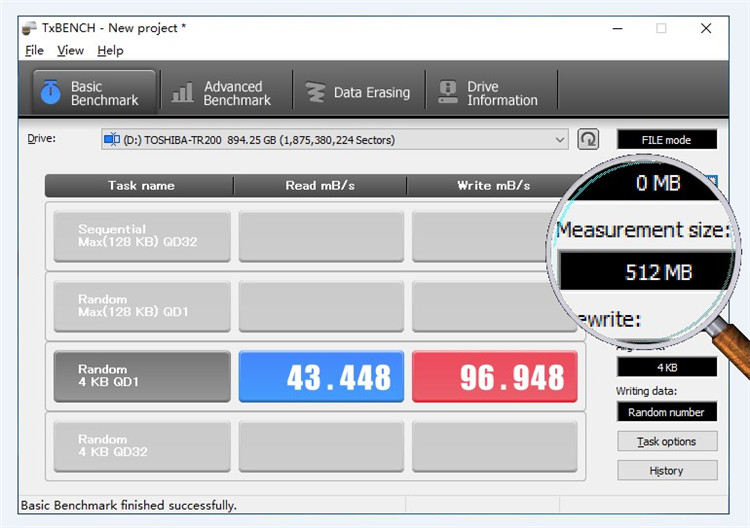750x528 pixels.
Task: Click the TxBENCH app icon in title bar
Action: click(29, 28)
